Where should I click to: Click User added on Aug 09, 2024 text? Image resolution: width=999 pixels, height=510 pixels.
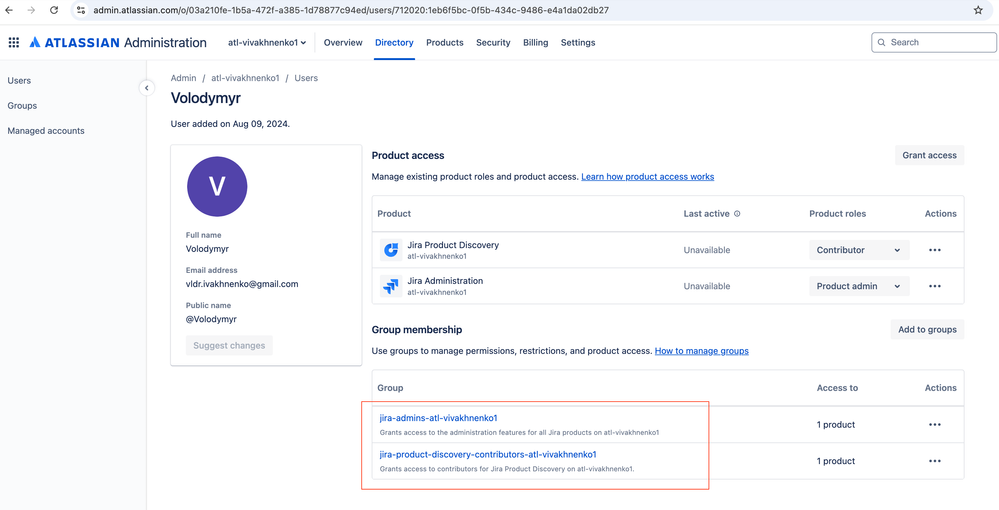point(230,124)
